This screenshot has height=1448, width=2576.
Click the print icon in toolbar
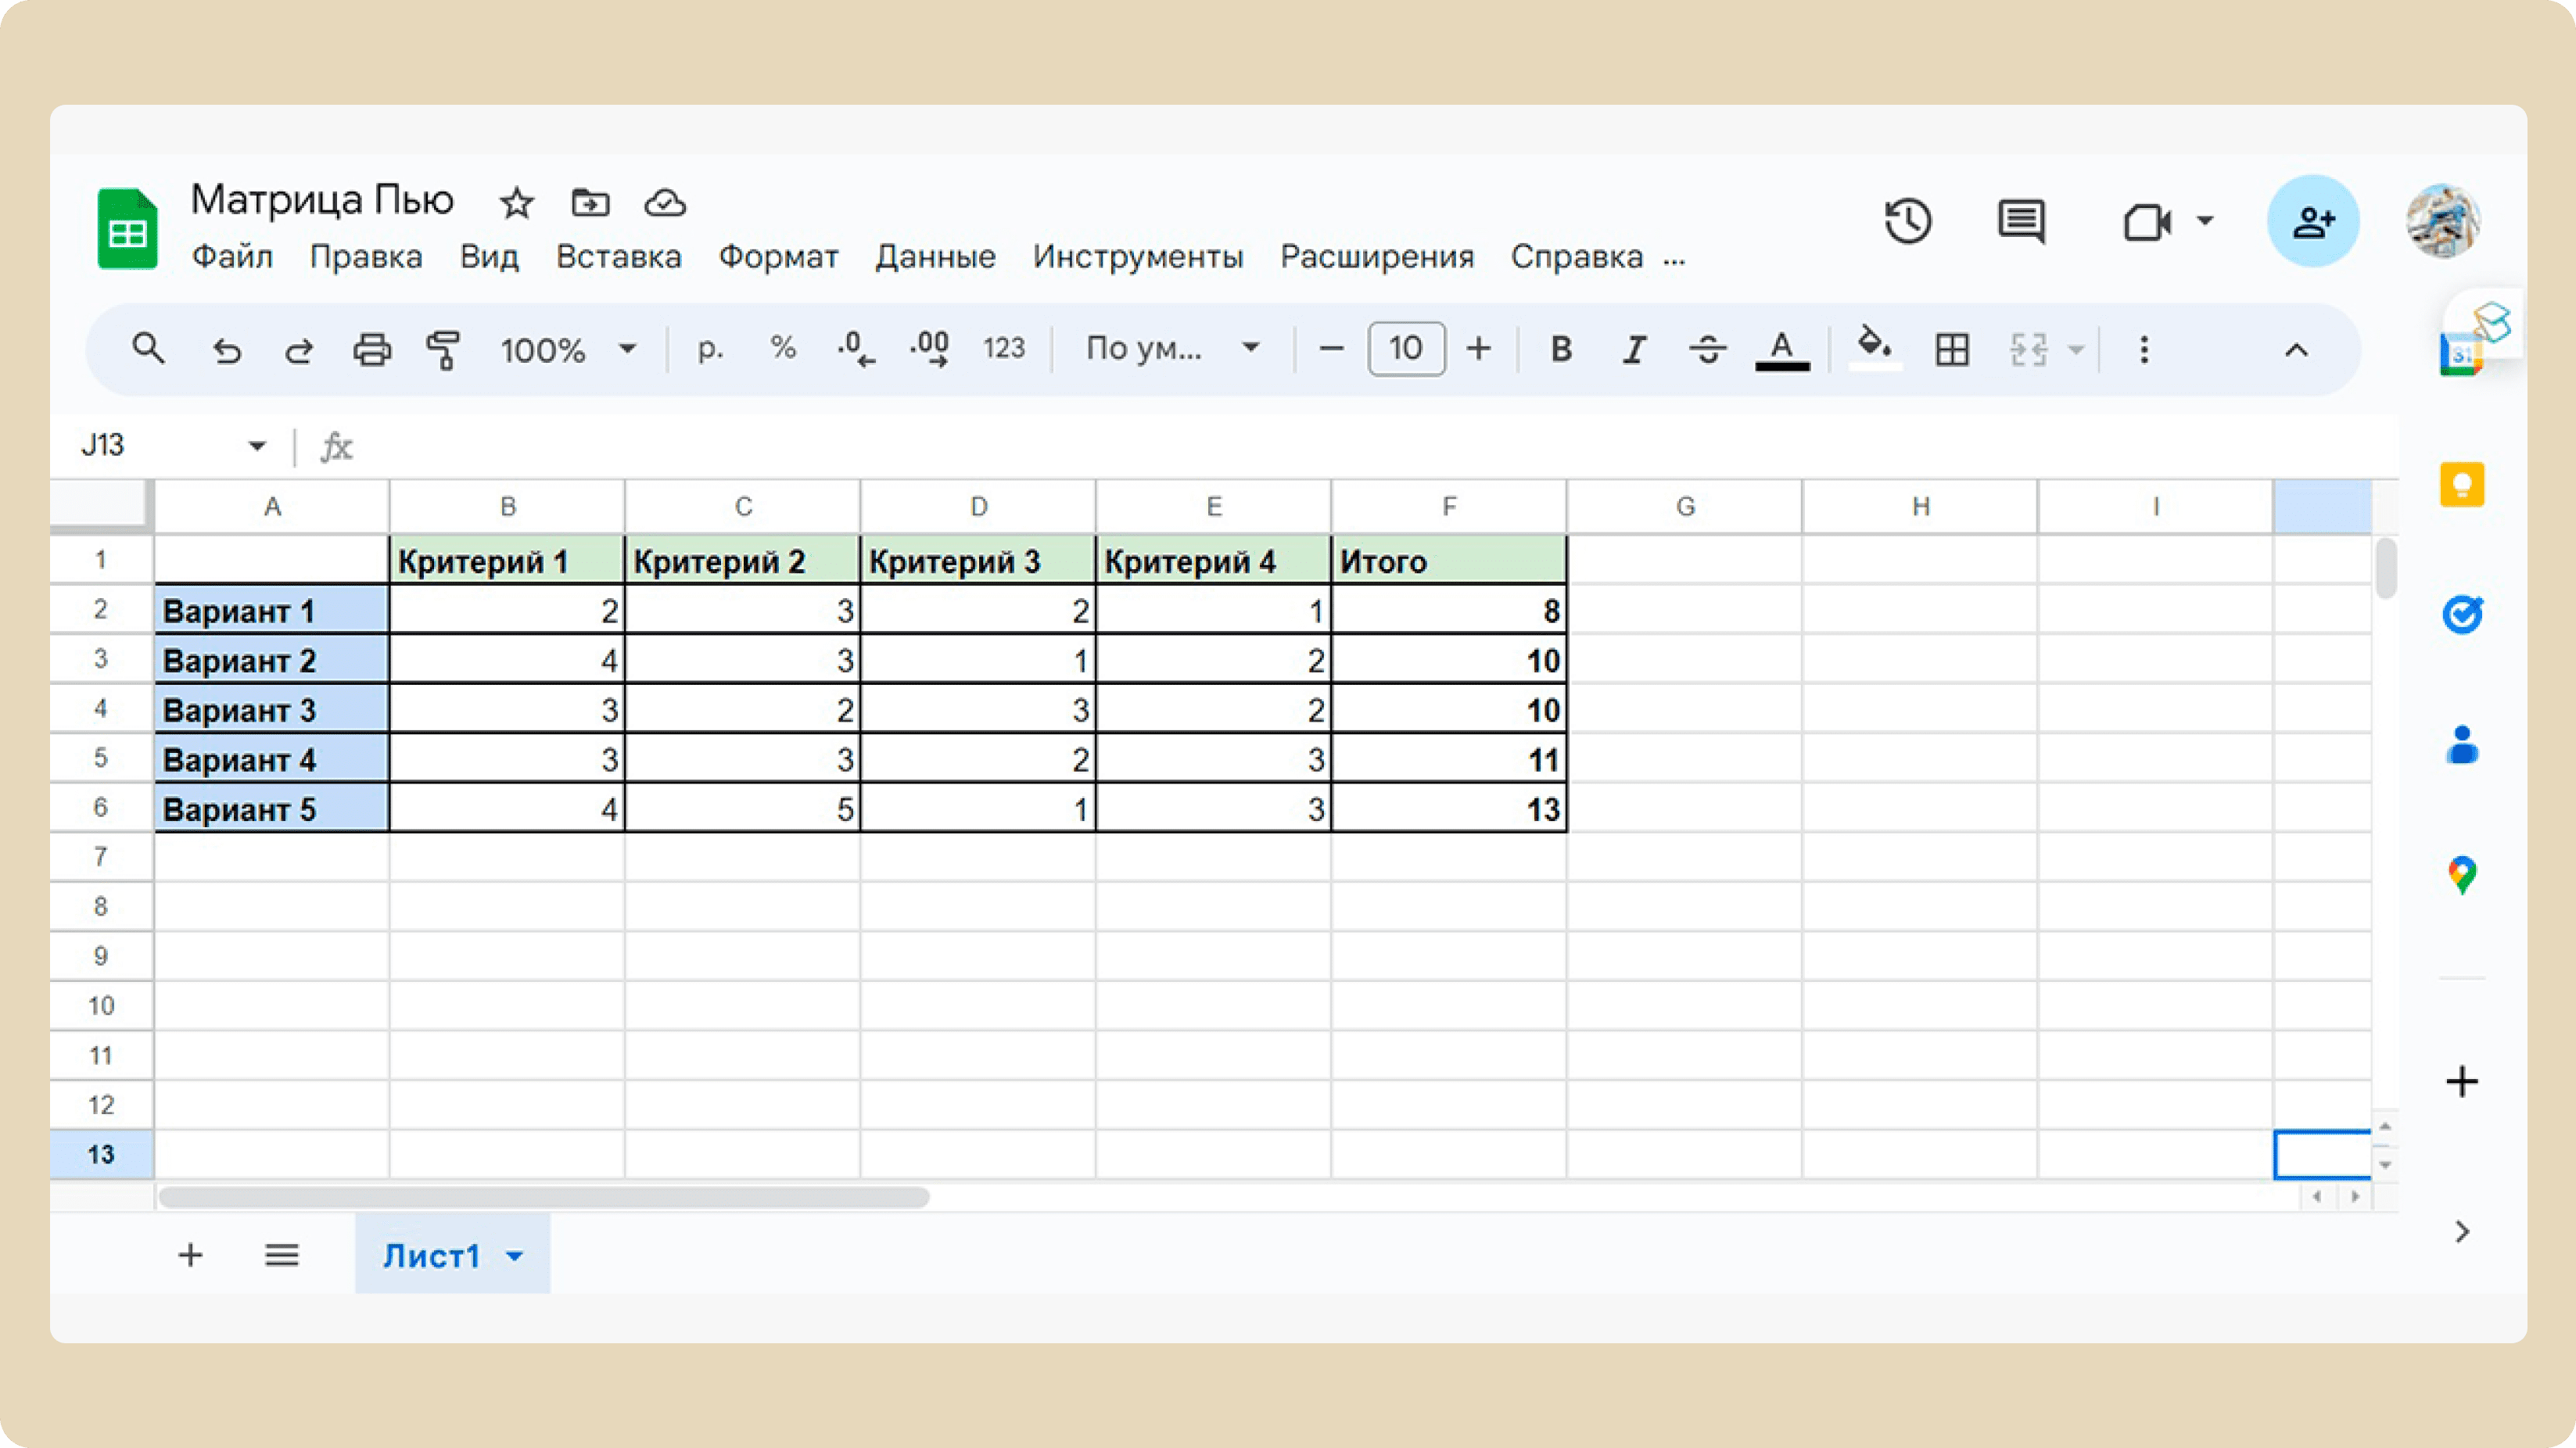pos(372,350)
